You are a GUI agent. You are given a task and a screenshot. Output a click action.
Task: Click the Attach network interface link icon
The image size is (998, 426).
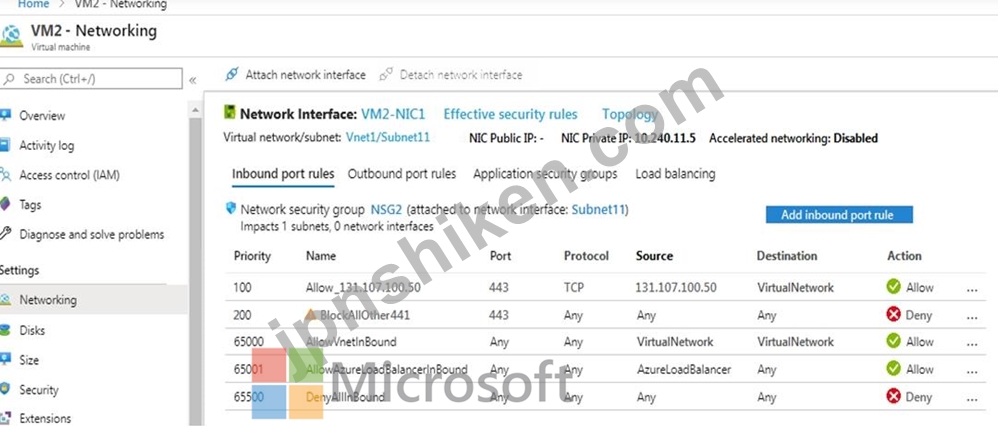coord(232,75)
